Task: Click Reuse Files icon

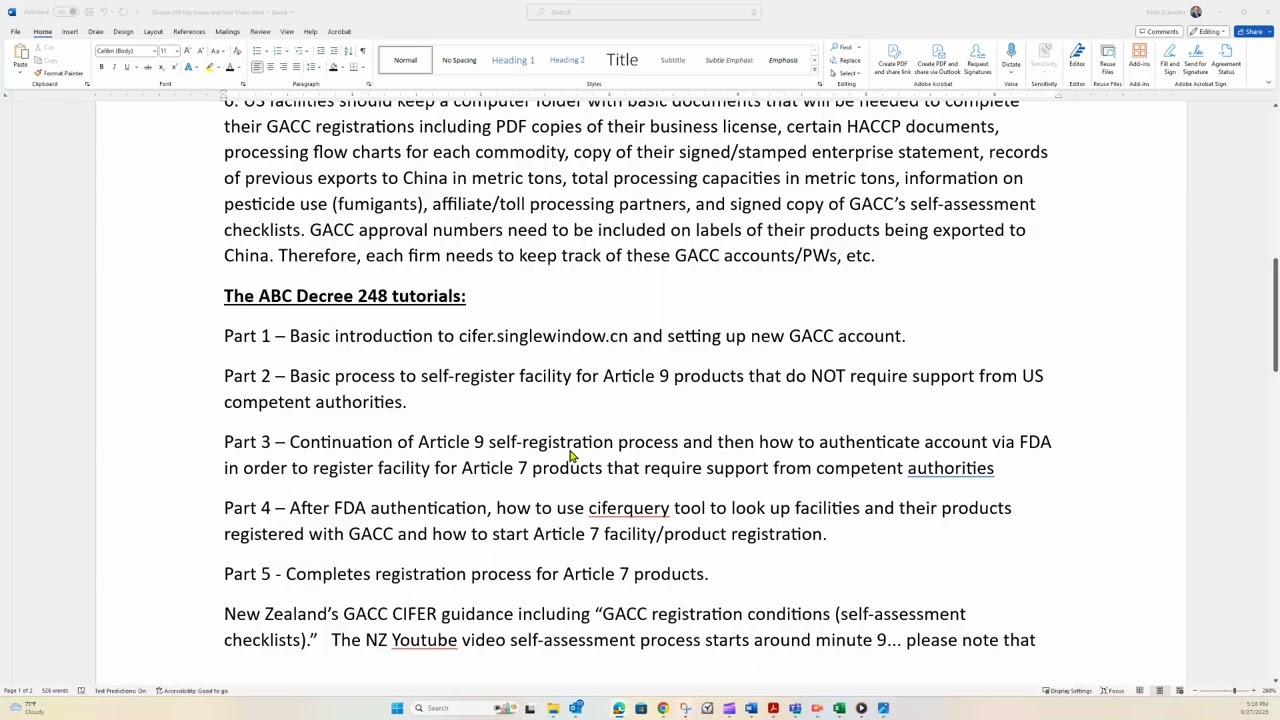Action: click(1107, 60)
